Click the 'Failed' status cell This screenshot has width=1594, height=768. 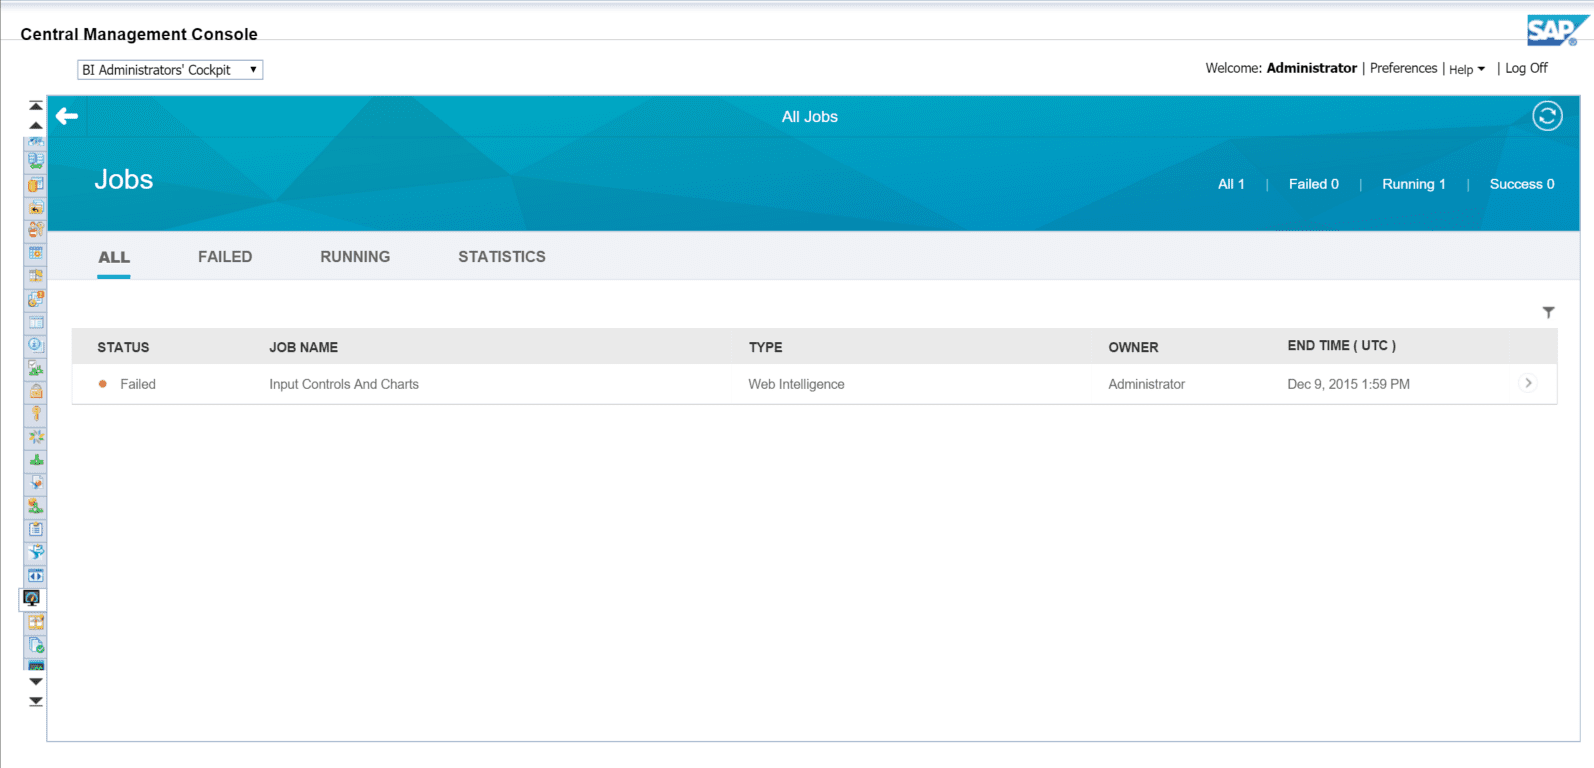click(138, 384)
